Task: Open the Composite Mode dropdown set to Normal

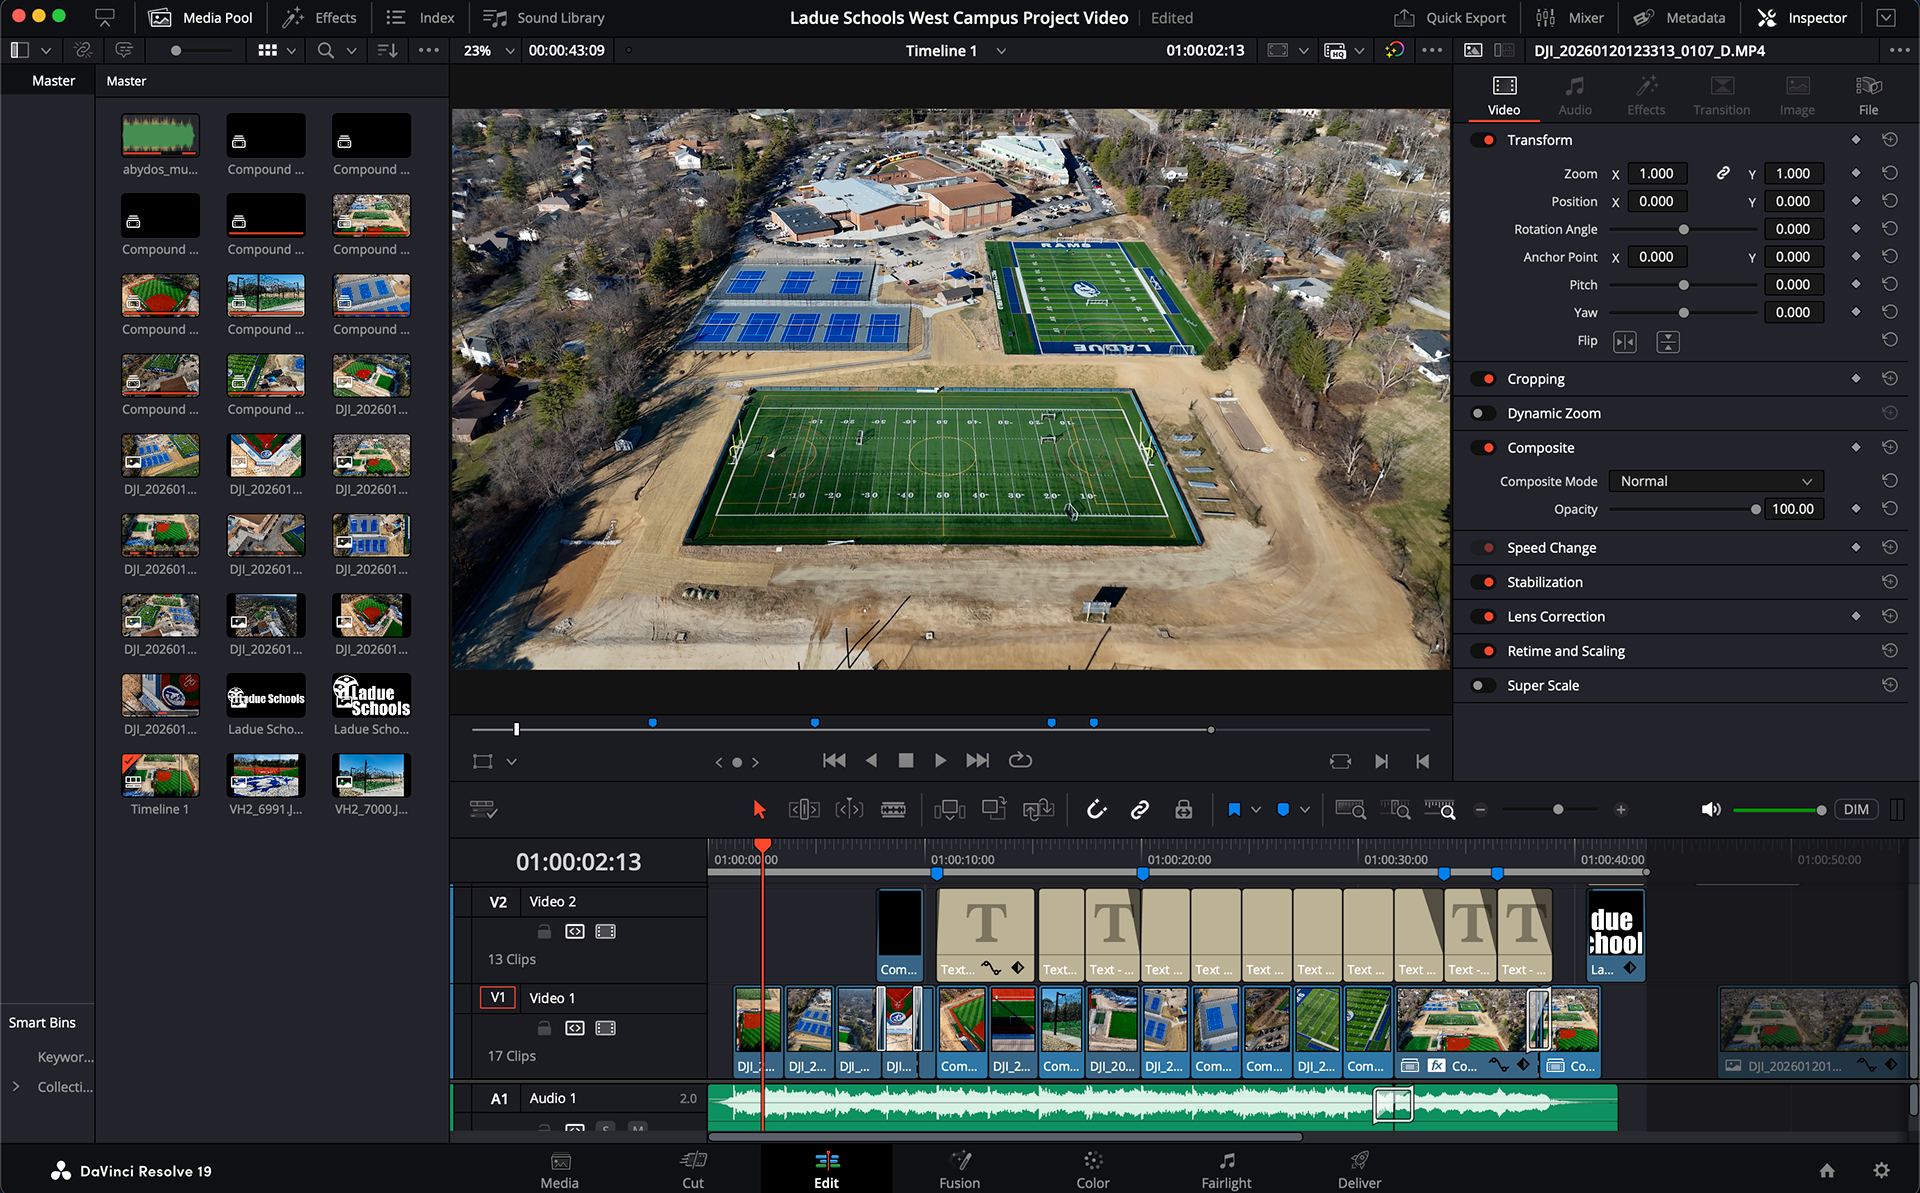Action: (1715, 481)
